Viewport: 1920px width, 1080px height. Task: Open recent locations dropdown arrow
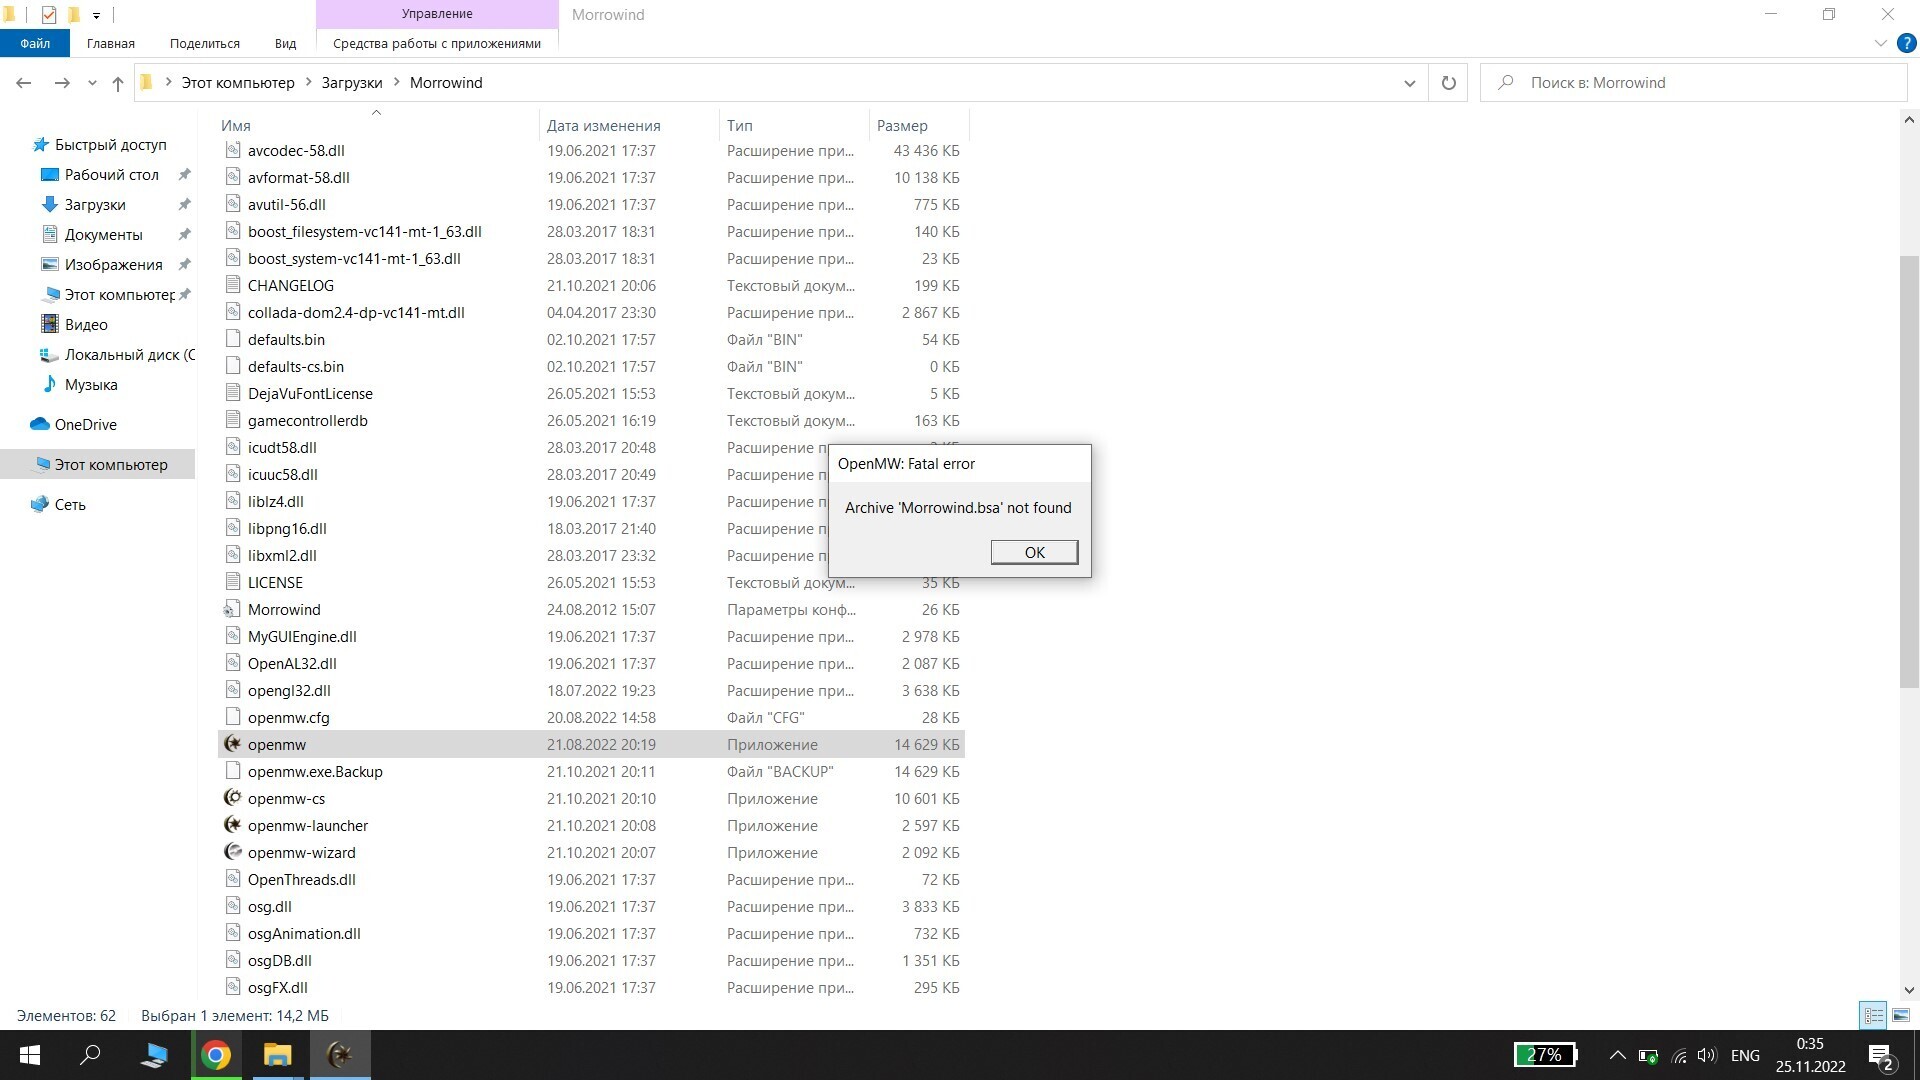[x=92, y=83]
